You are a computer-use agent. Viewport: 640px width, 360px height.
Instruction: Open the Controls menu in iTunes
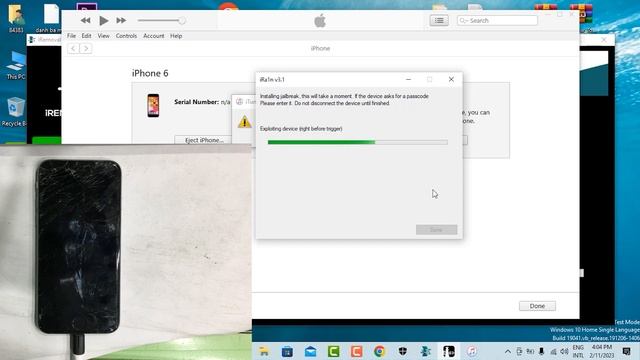[x=126, y=36]
